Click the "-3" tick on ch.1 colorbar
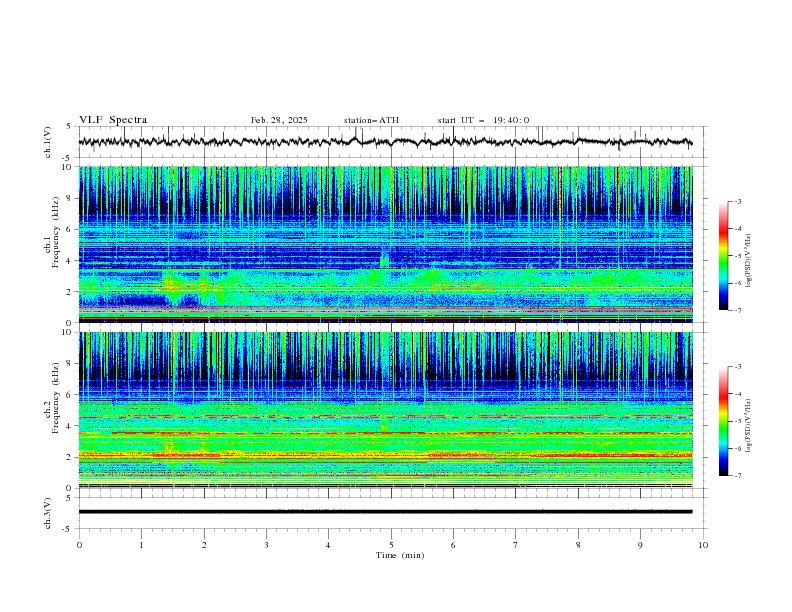The height and width of the screenshot is (612, 792). [738, 201]
